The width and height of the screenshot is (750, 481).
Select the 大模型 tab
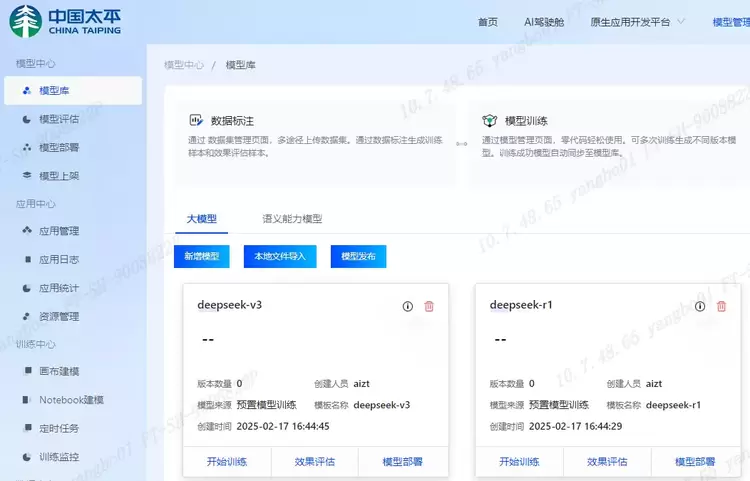201,218
